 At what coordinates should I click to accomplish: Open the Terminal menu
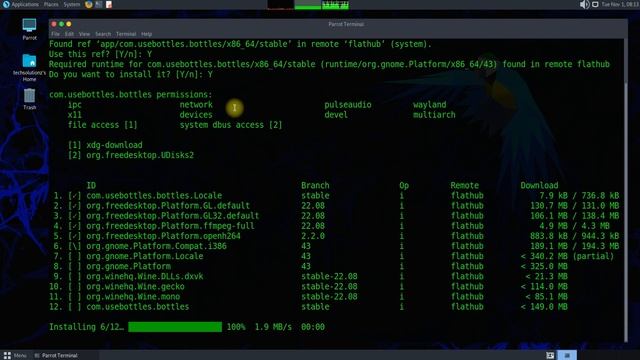coord(126,34)
